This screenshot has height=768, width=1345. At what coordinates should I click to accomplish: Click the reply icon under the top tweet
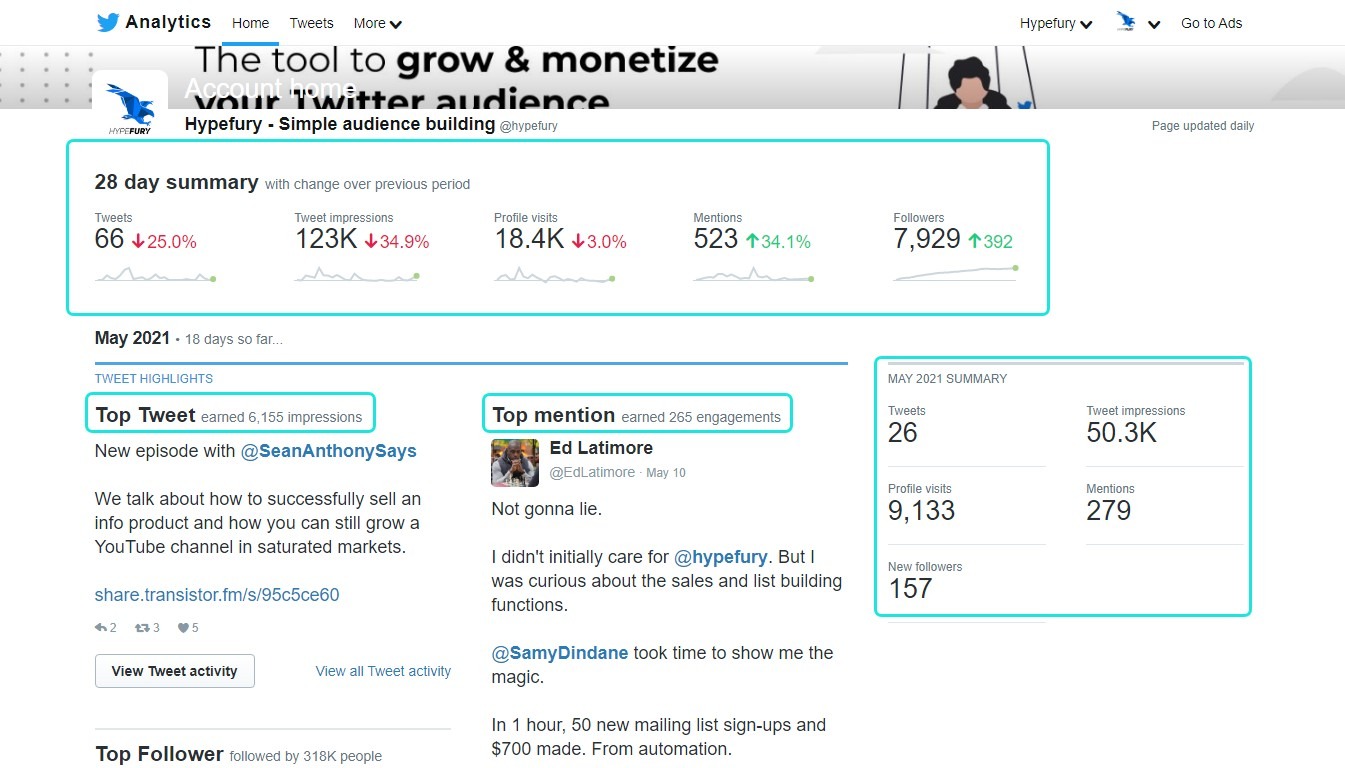pos(100,627)
